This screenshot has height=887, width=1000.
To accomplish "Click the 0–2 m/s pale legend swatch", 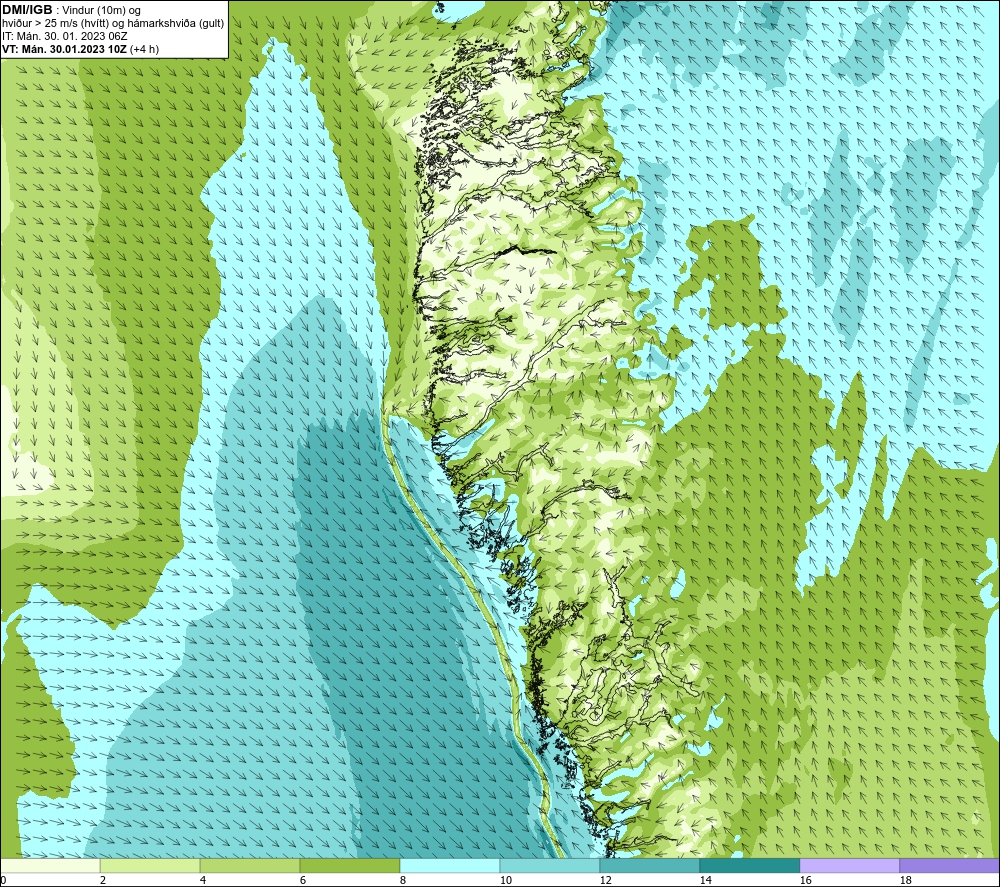I will coord(50,865).
